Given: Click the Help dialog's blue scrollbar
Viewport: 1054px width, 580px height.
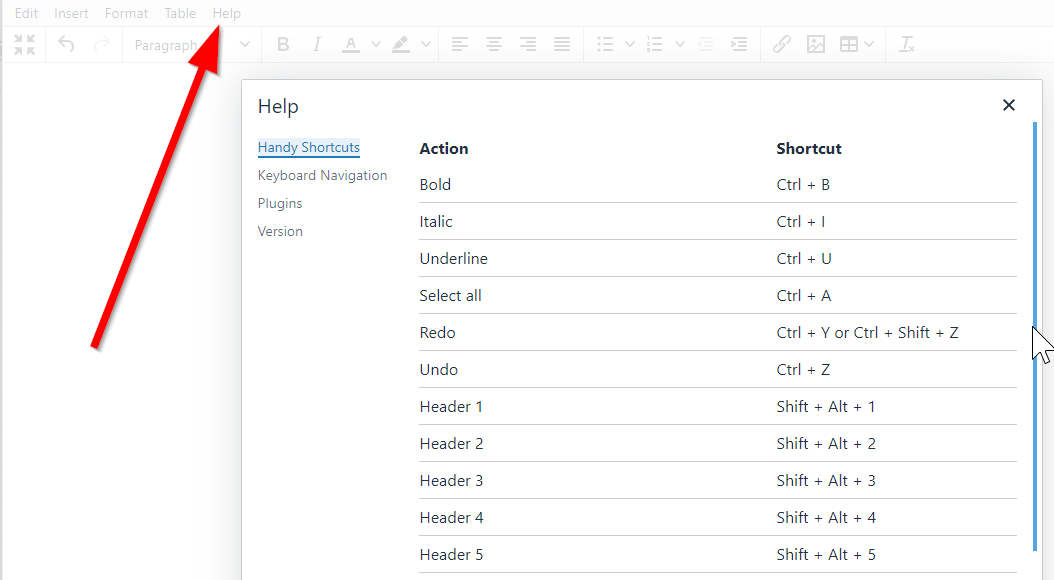Looking at the screenshot, I should [1035, 336].
